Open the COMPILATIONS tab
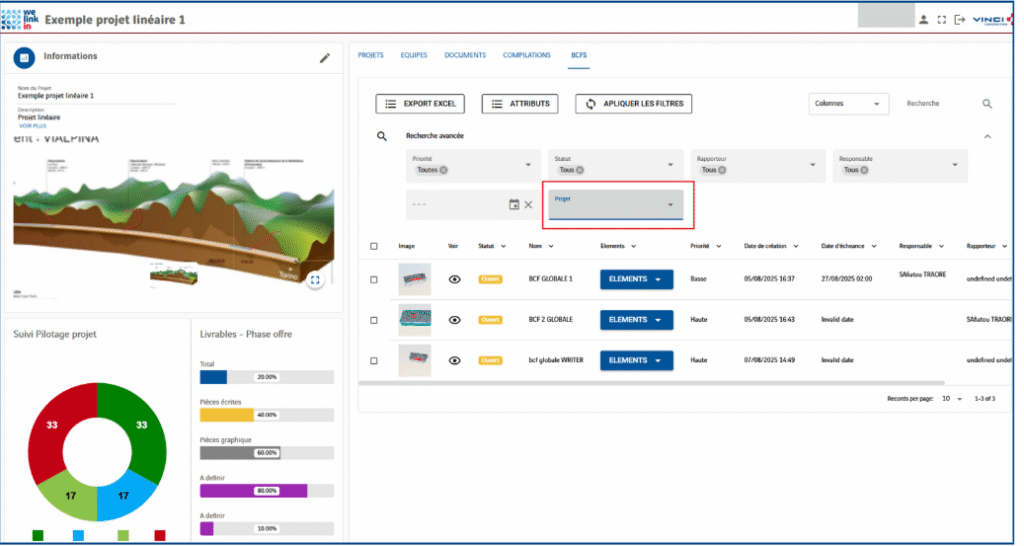The width and height of the screenshot is (1024, 546). coord(526,55)
